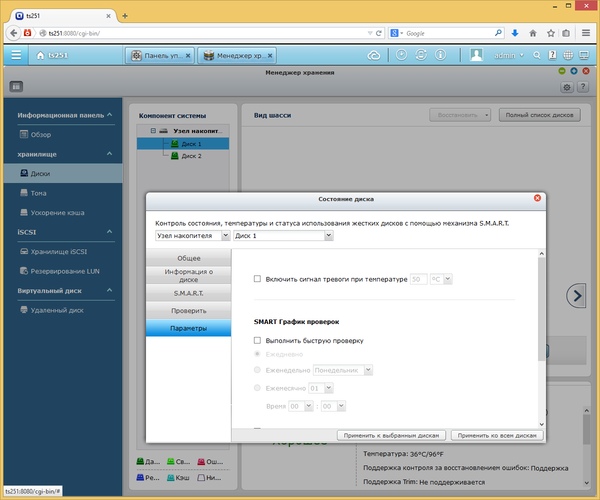
Task: Open Восстановить dropdown button
Action: 460,115
